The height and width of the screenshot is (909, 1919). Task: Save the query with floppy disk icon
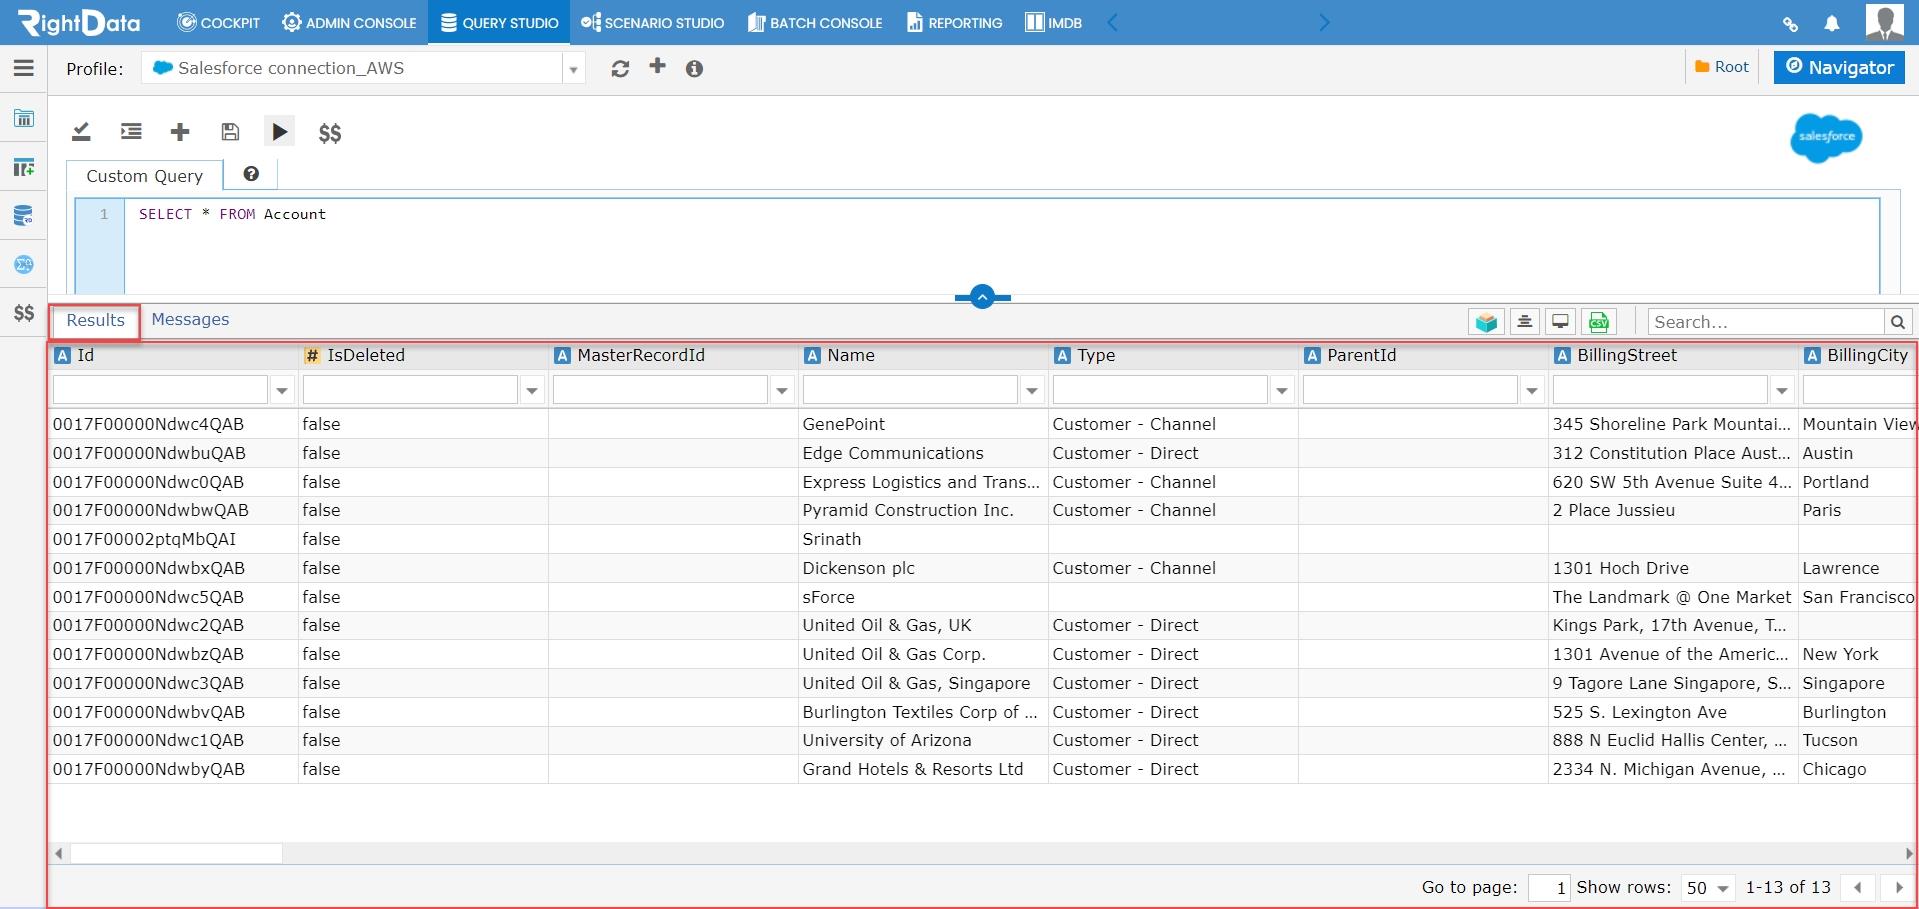(230, 132)
